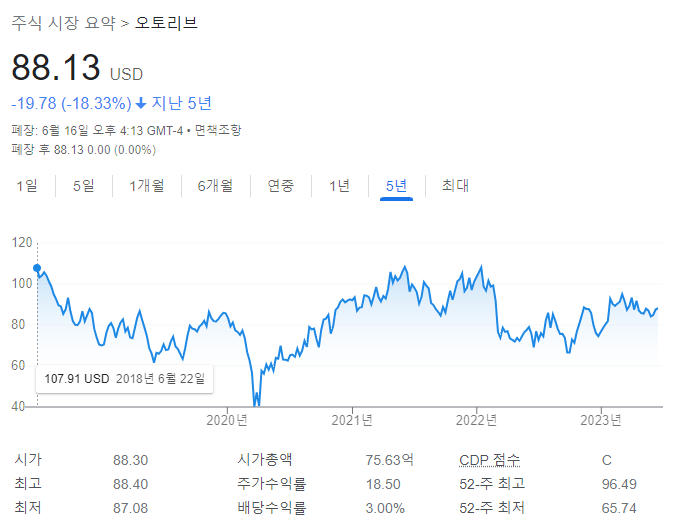Click the 배당수익률 value 3.00%
Viewport: 677px width, 531px height.
[x=385, y=508]
